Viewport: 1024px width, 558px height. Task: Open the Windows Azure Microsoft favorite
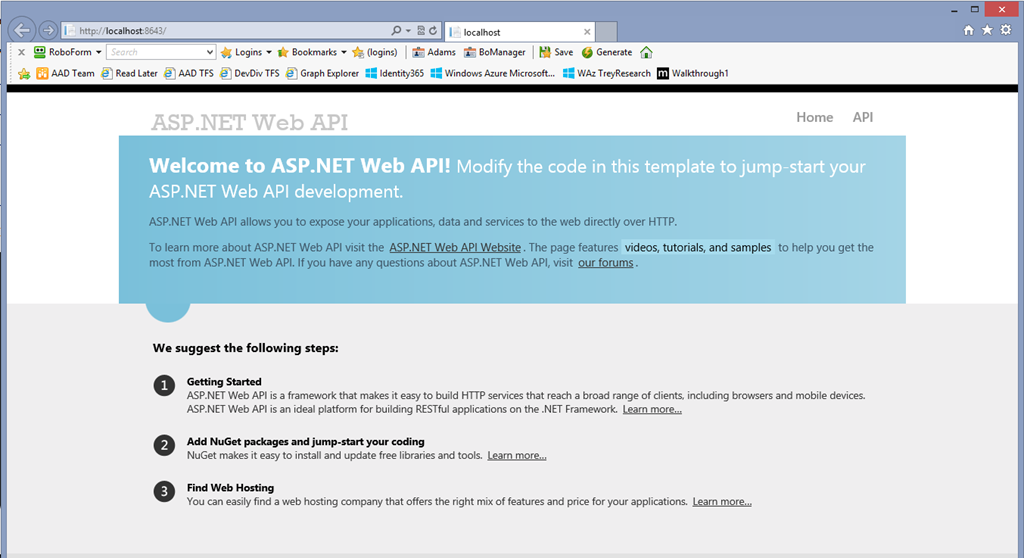coord(492,73)
